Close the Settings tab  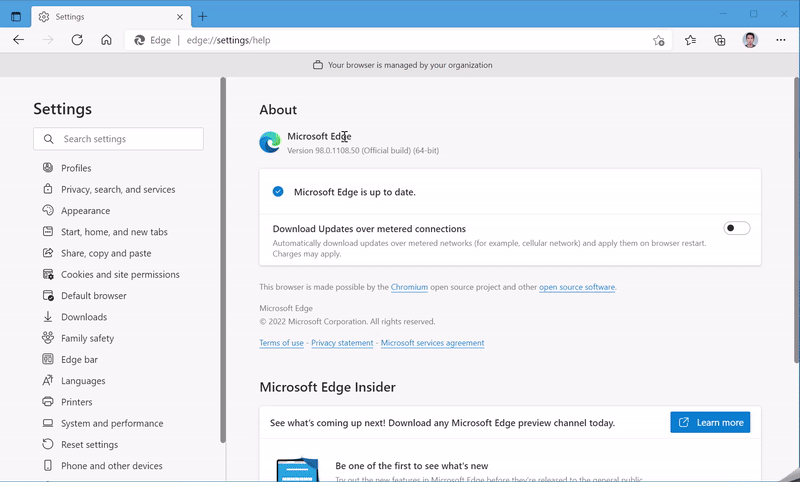tap(179, 16)
